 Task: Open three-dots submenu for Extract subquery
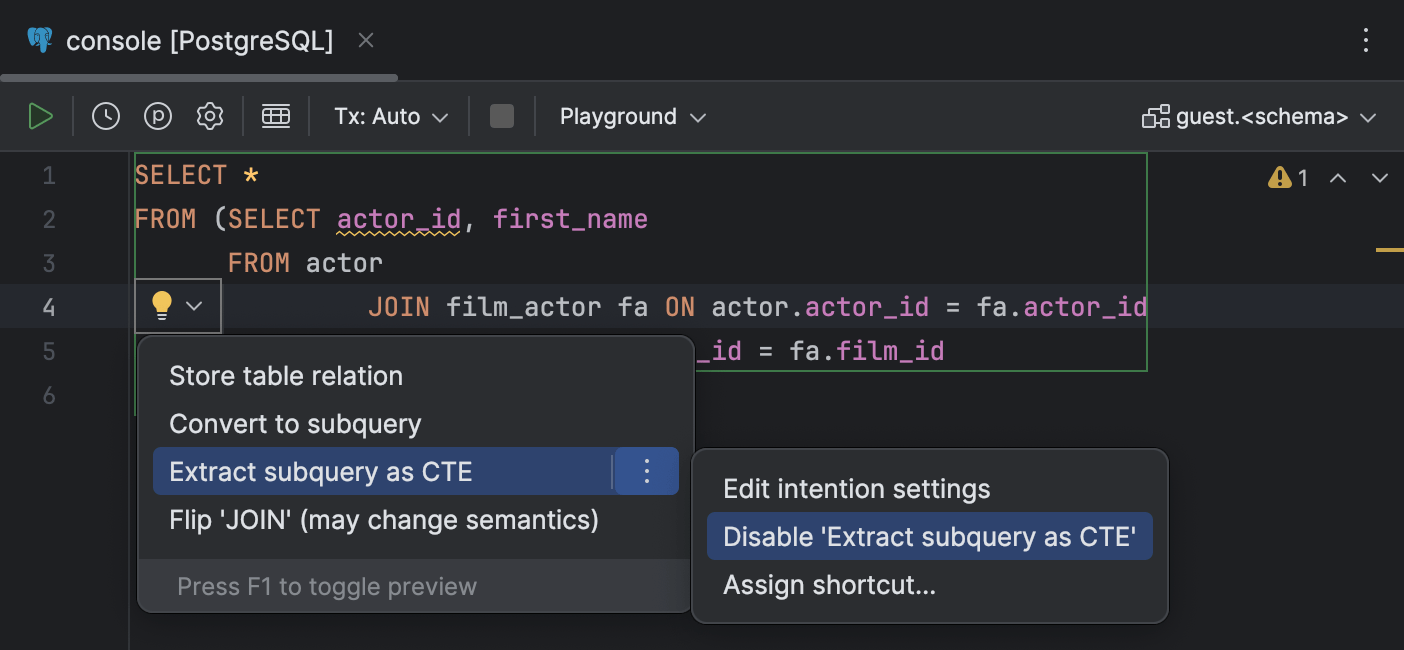(647, 472)
